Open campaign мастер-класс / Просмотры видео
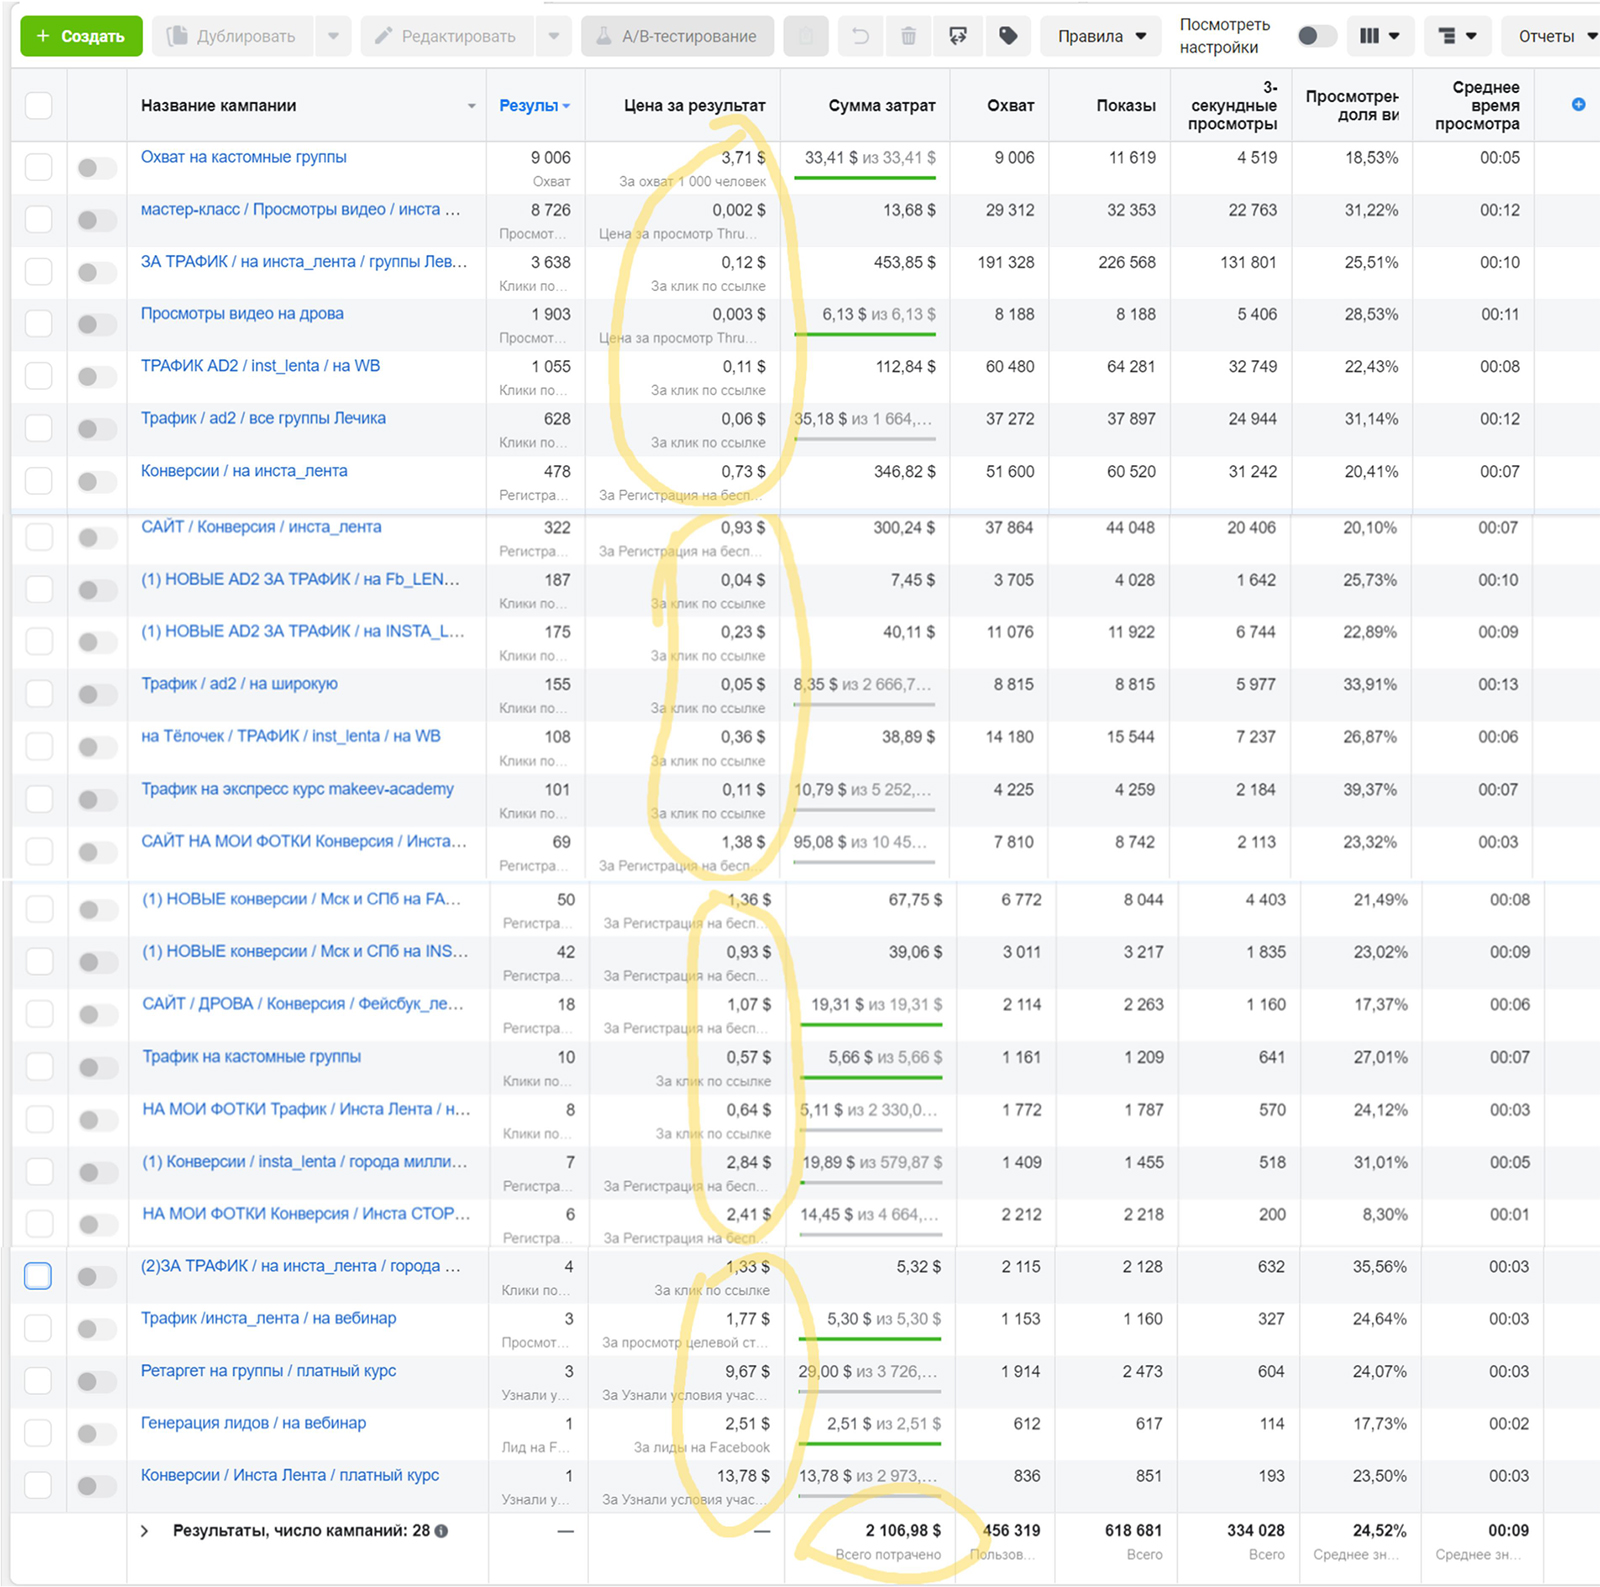 point(300,209)
